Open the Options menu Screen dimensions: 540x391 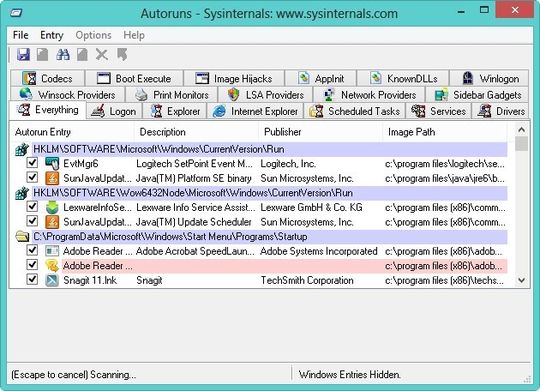pyautogui.click(x=93, y=35)
